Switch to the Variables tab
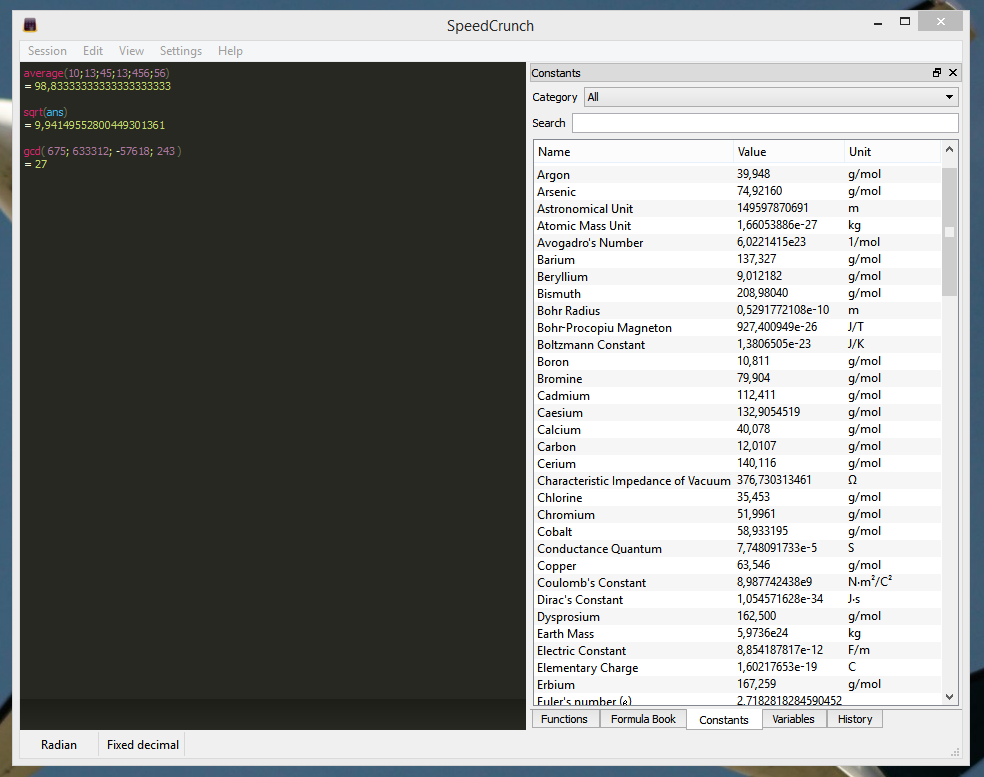The height and width of the screenshot is (777, 984). (794, 718)
